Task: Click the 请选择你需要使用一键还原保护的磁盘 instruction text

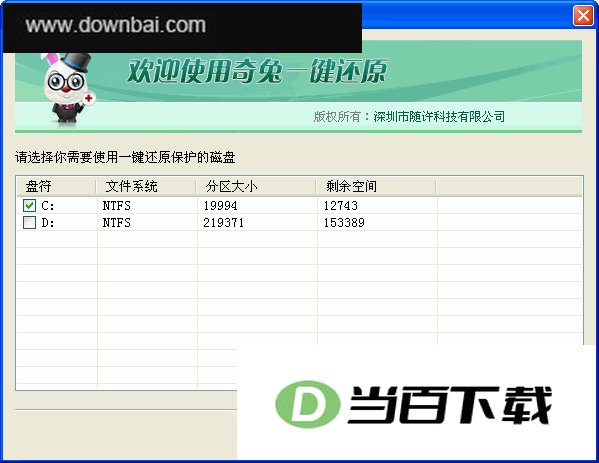Action: 125,157
